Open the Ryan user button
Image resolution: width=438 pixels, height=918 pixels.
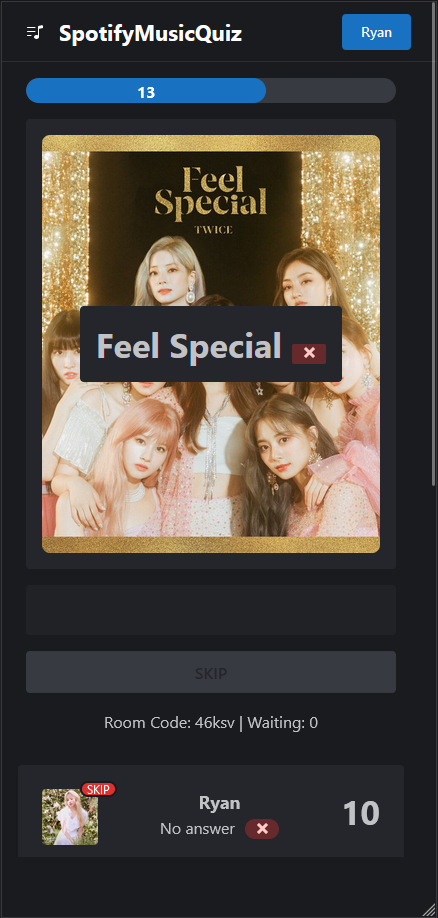377,32
